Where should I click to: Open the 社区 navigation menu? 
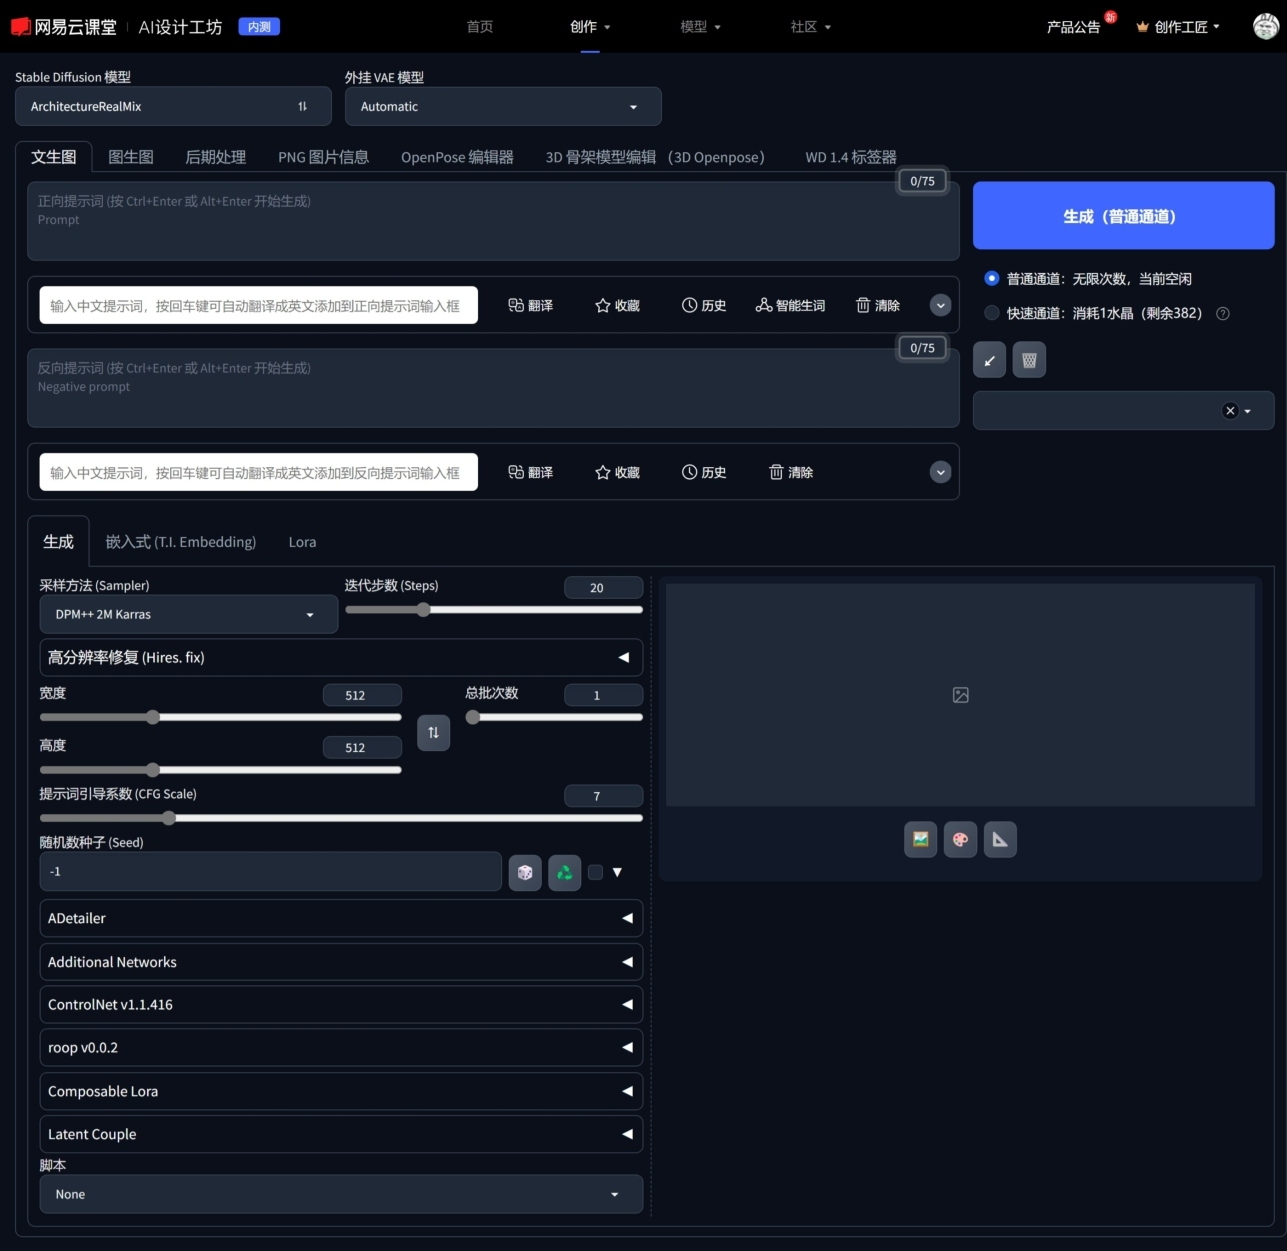coord(810,27)
